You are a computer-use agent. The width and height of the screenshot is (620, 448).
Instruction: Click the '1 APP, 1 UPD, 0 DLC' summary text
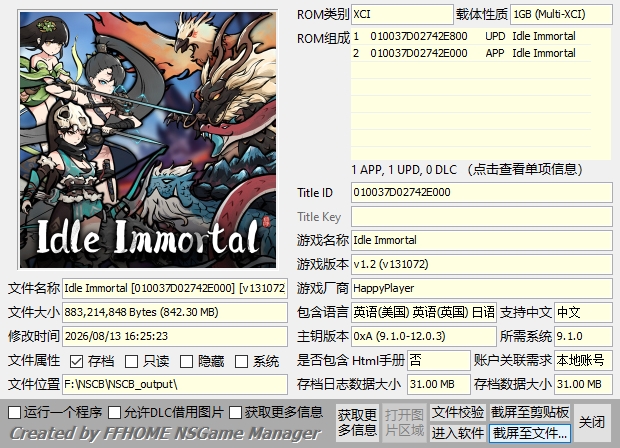tap(404, 170)
